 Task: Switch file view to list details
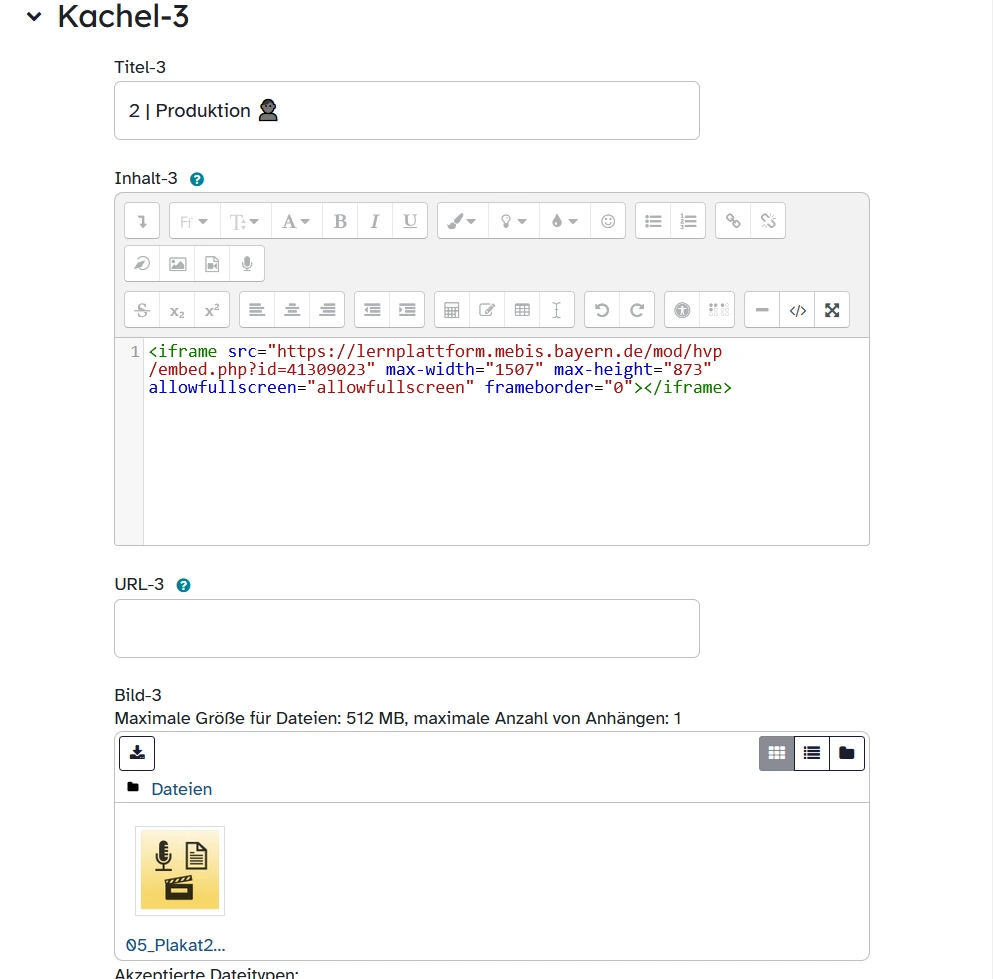coord(812,753)
